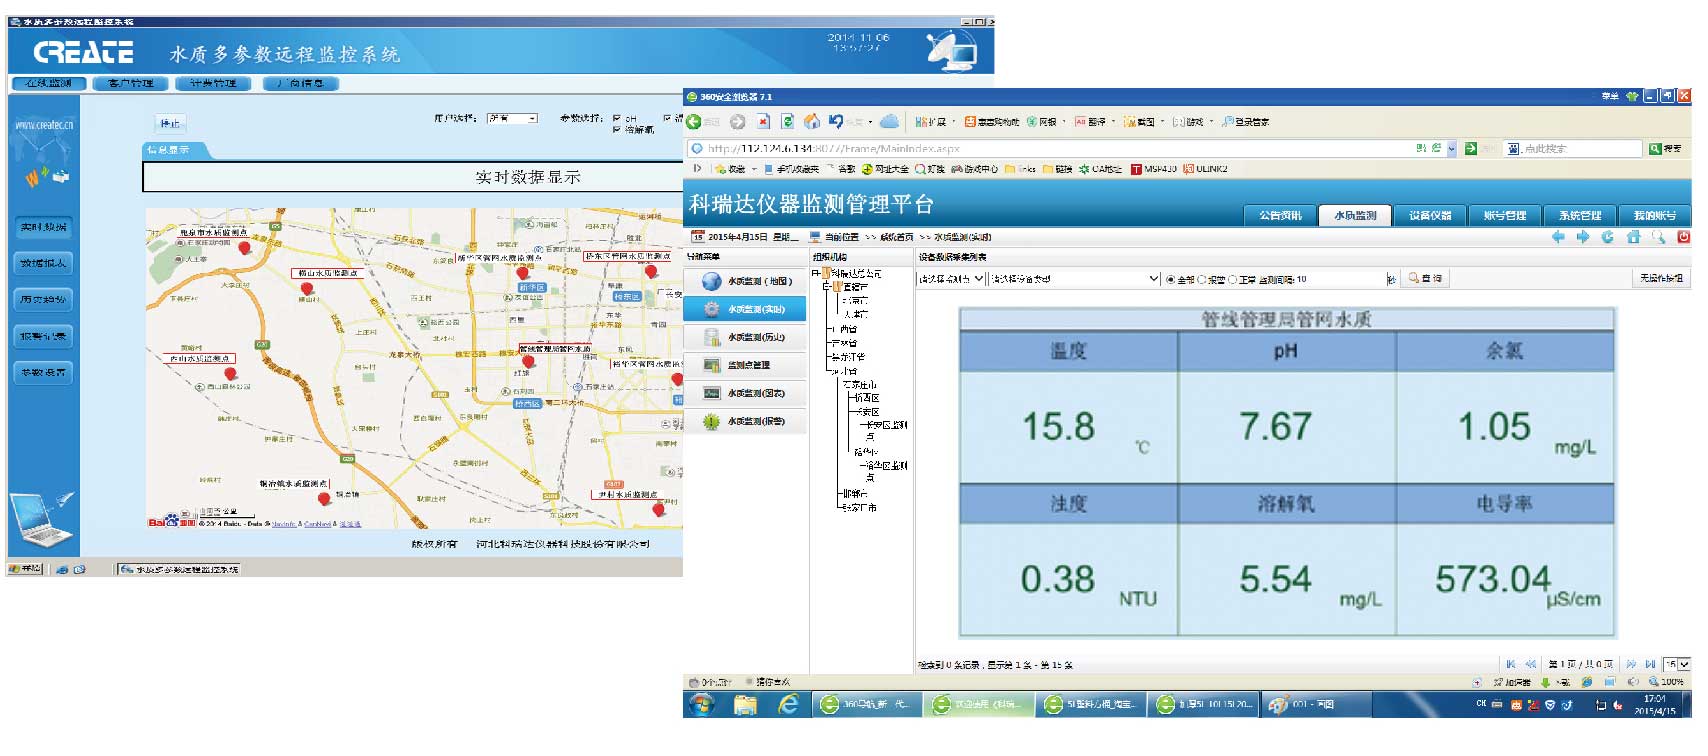Open the 收藏 favorites dropdown in bookmarks bar
Image resolution: width=1708 pixels, height=756 pixels.
[735, 169]
